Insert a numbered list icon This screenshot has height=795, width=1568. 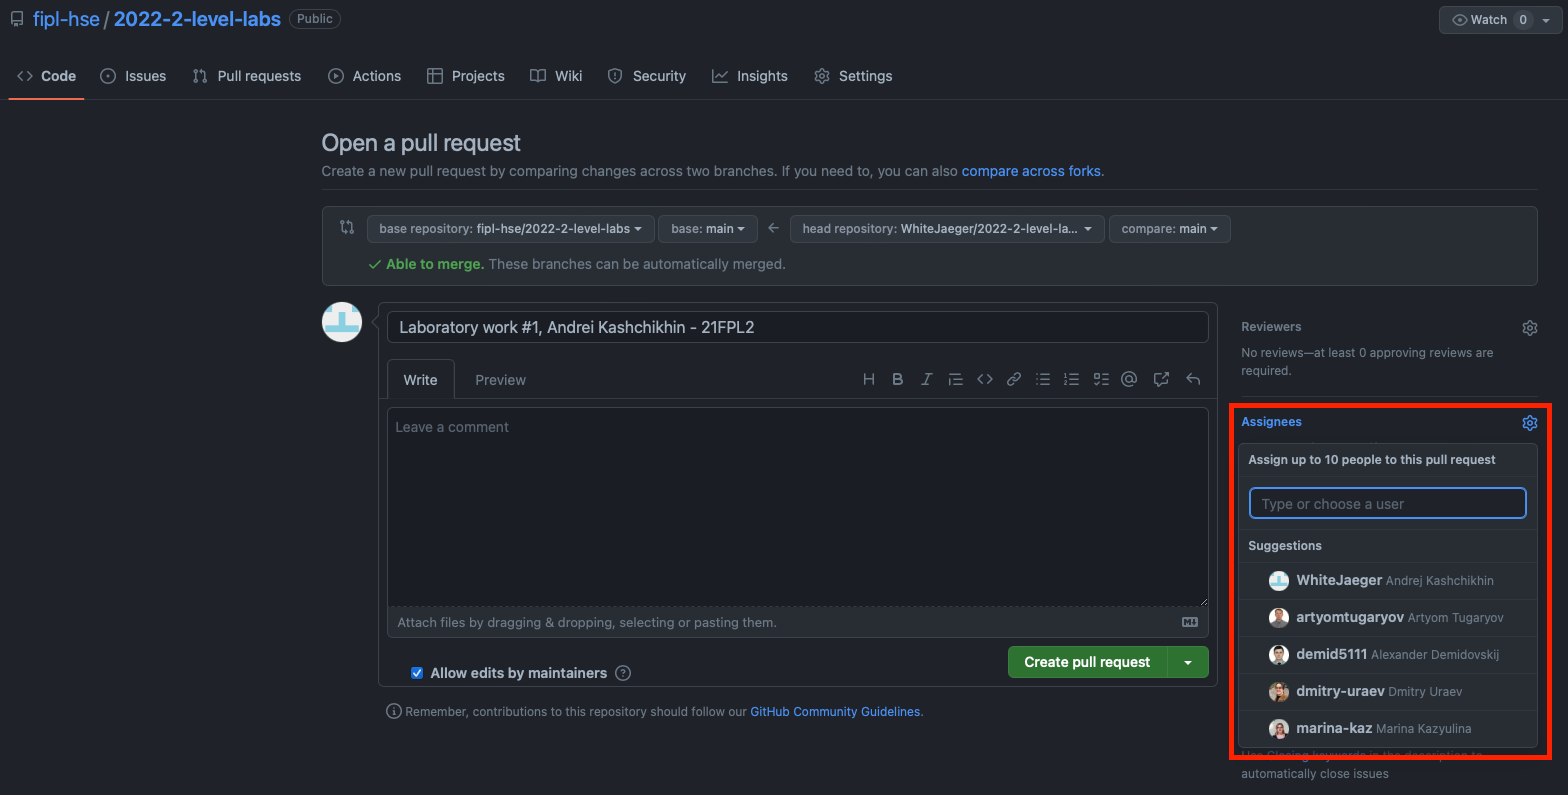tap(1072, 379)
